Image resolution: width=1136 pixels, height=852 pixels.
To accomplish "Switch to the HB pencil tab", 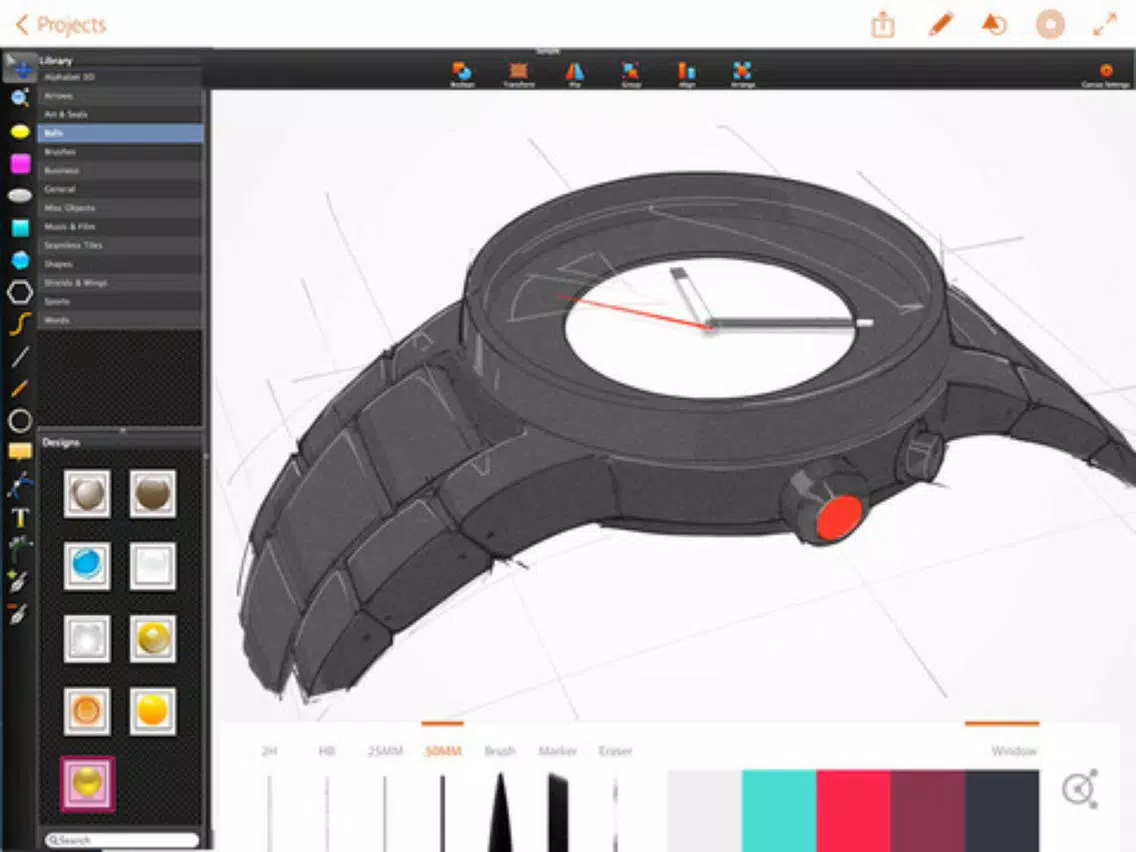I will point(327,751).
